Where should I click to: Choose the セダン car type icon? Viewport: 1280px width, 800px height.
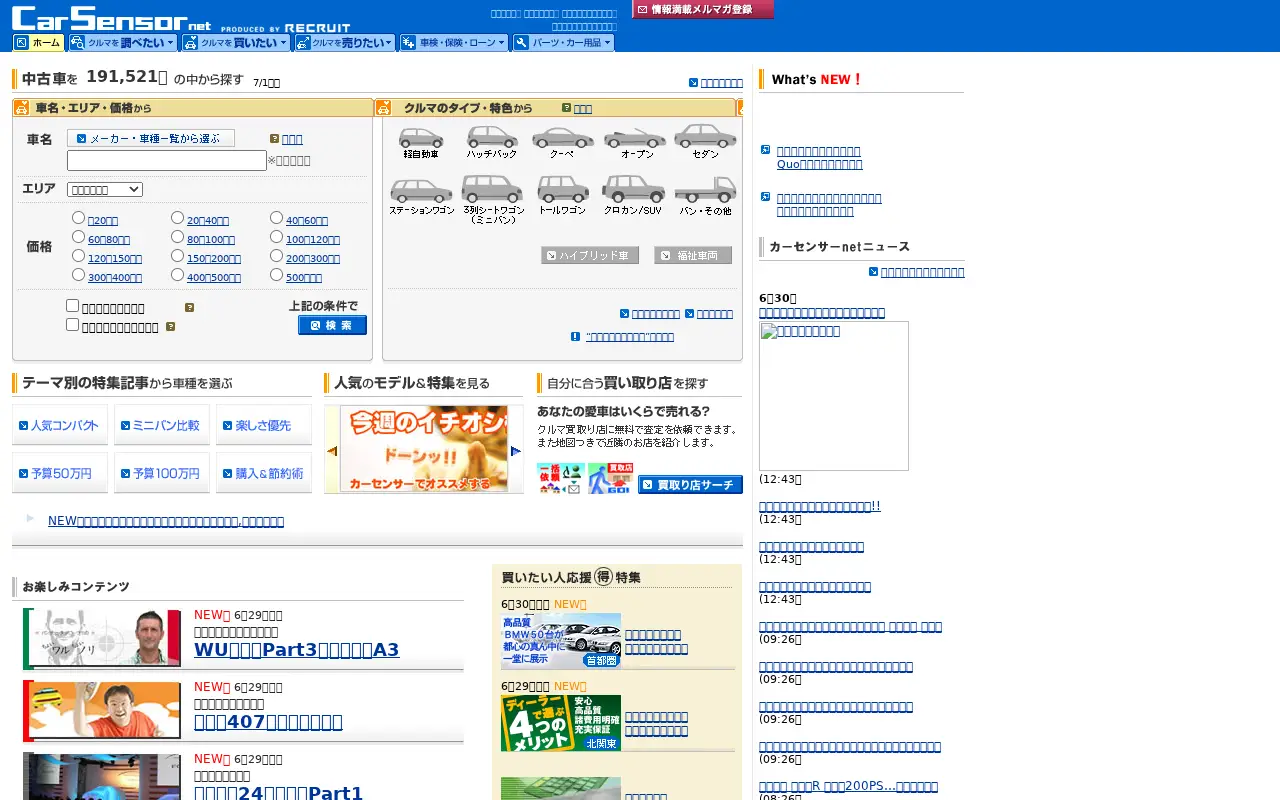(x=705, y=142)
